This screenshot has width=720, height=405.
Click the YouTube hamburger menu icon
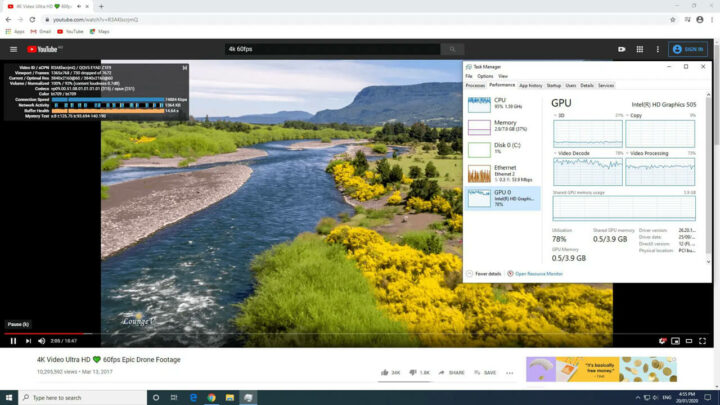(x=13, y=48)
